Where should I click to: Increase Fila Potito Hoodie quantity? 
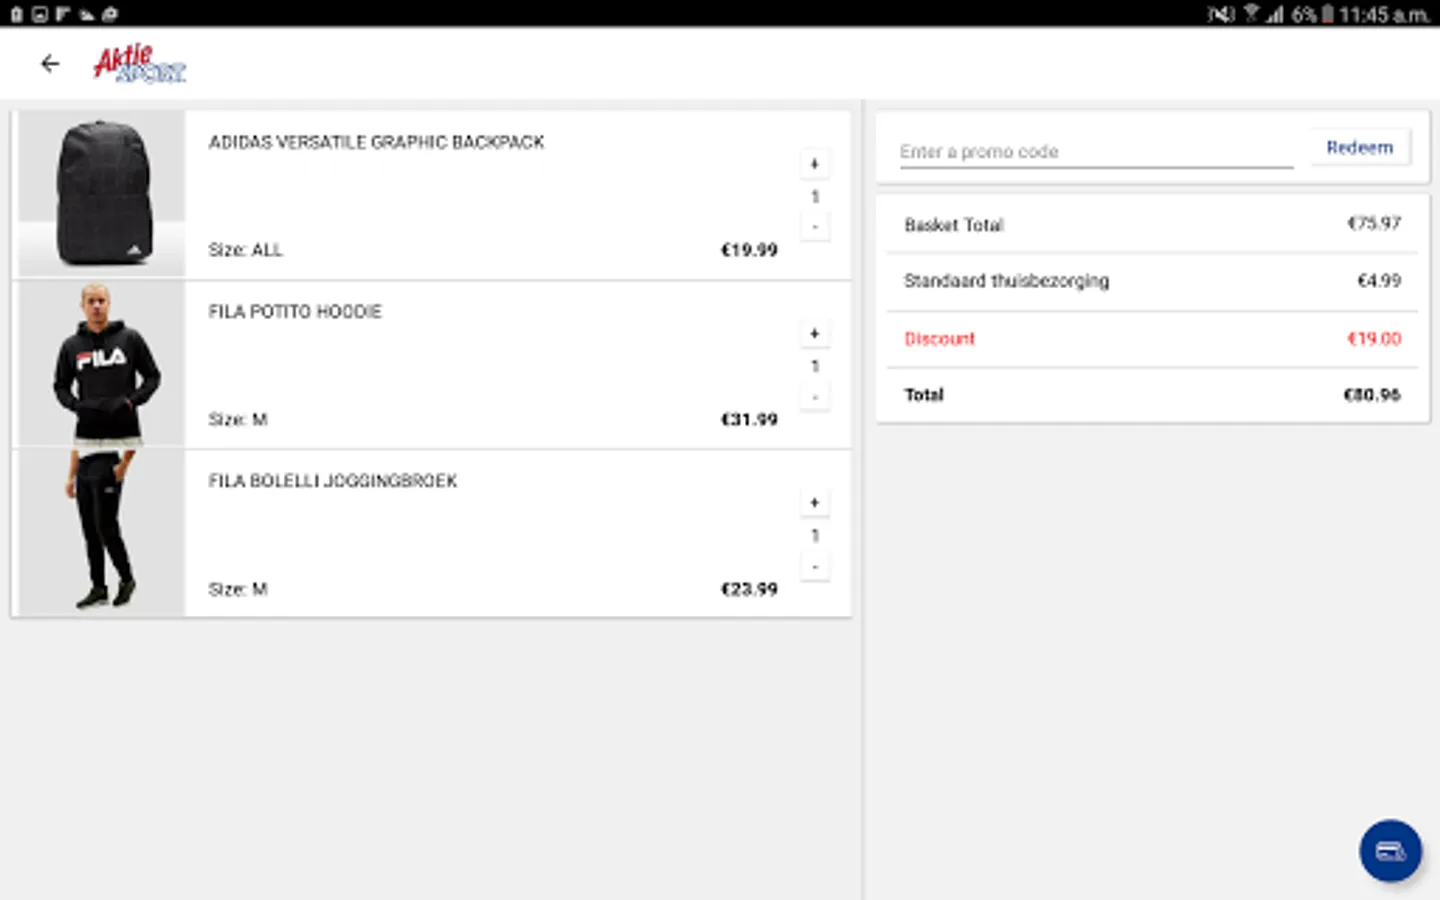pos(814,333)
